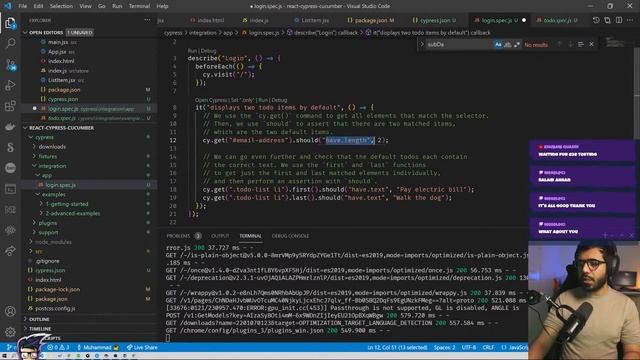The height and width of the screenshot is (360, 640).
Task: Go to next find match arrow
Action: click(570, 44)
